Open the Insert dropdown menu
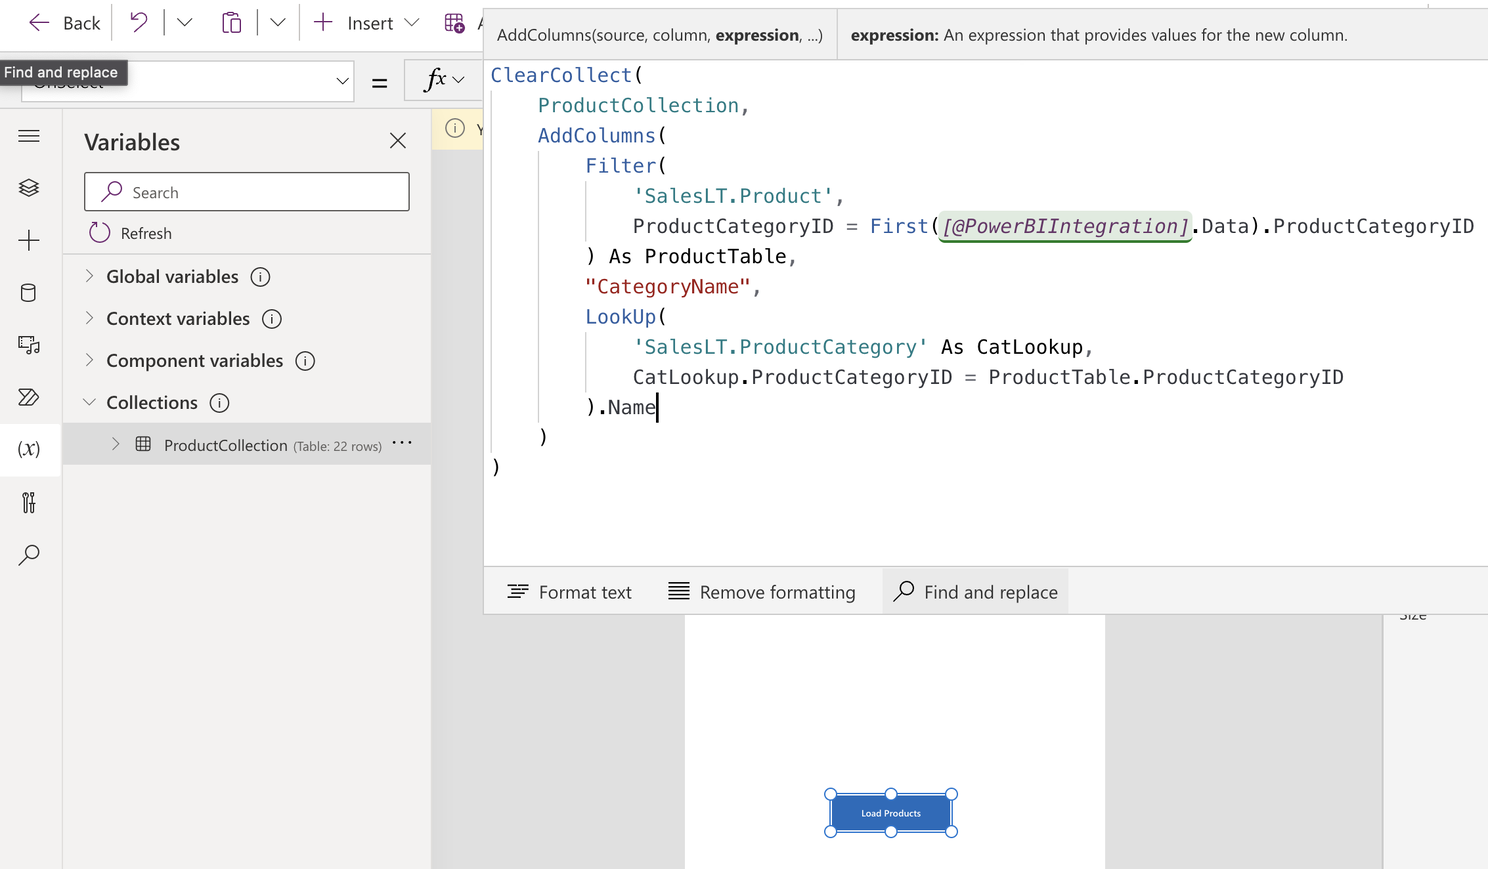This screenshot has height=869, width=1488. click(x=367, y=22)
